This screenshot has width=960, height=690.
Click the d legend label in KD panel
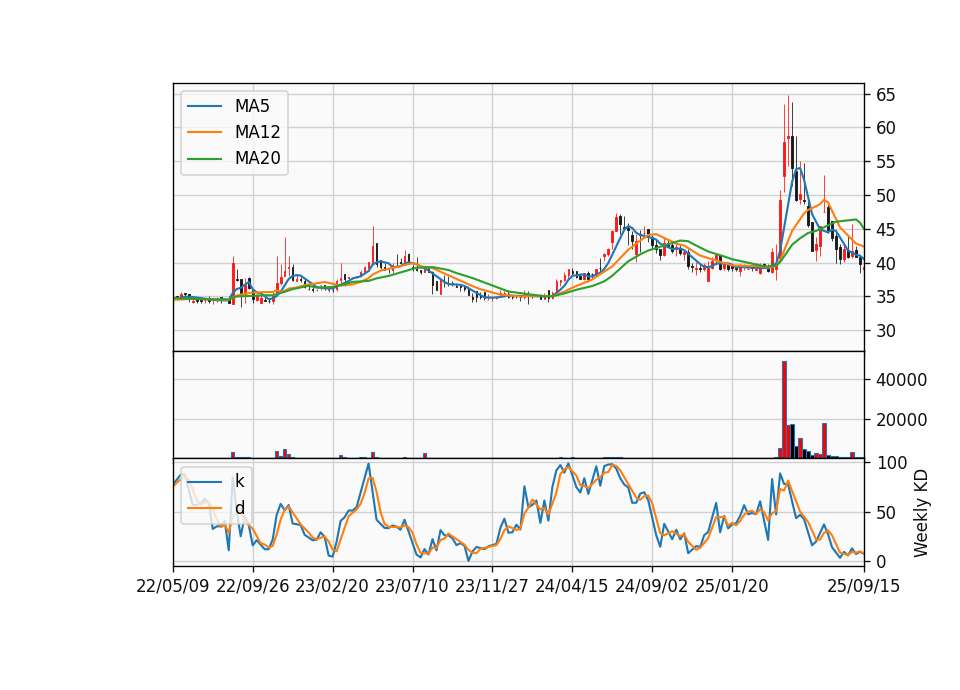pyautogui.click(x=239, y=508)
